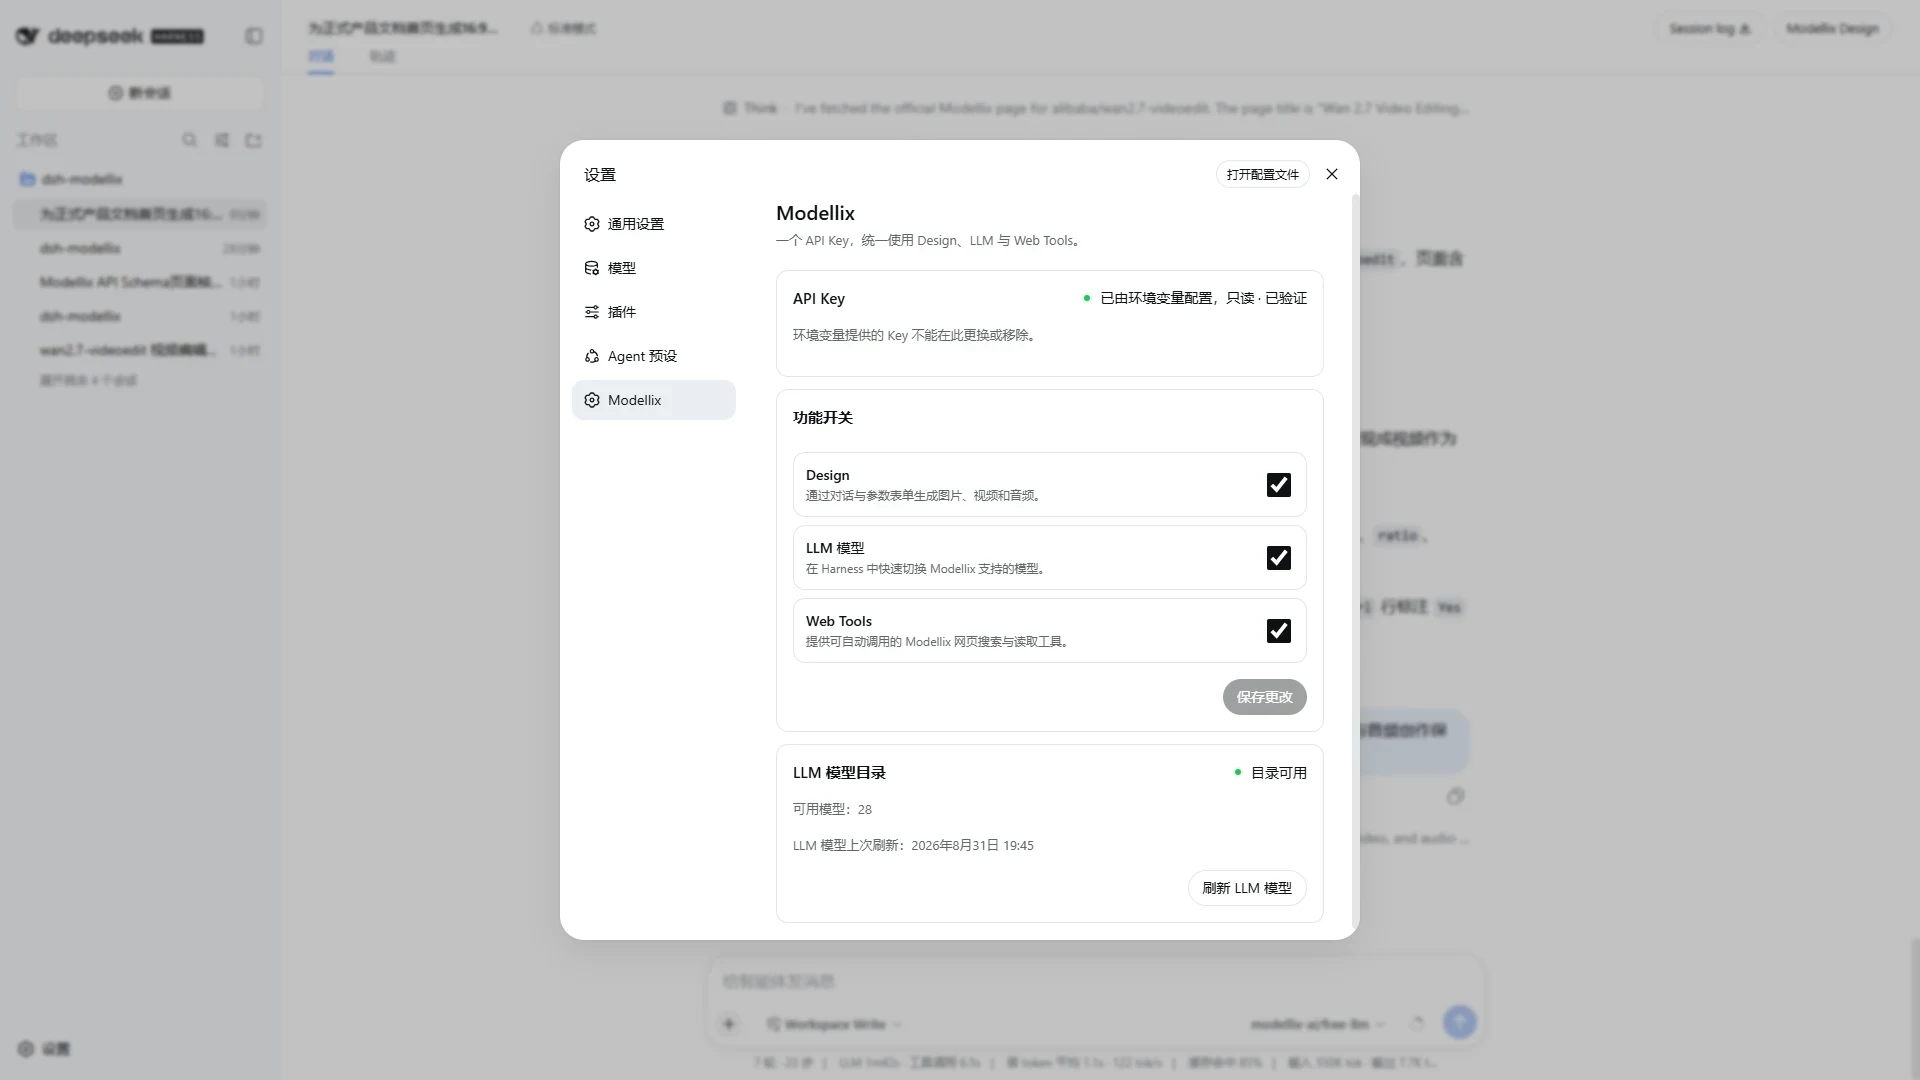Click the database icon beside 模型
The height and width of the screenshot is (1080, 1920).
[x=592, y=268]
